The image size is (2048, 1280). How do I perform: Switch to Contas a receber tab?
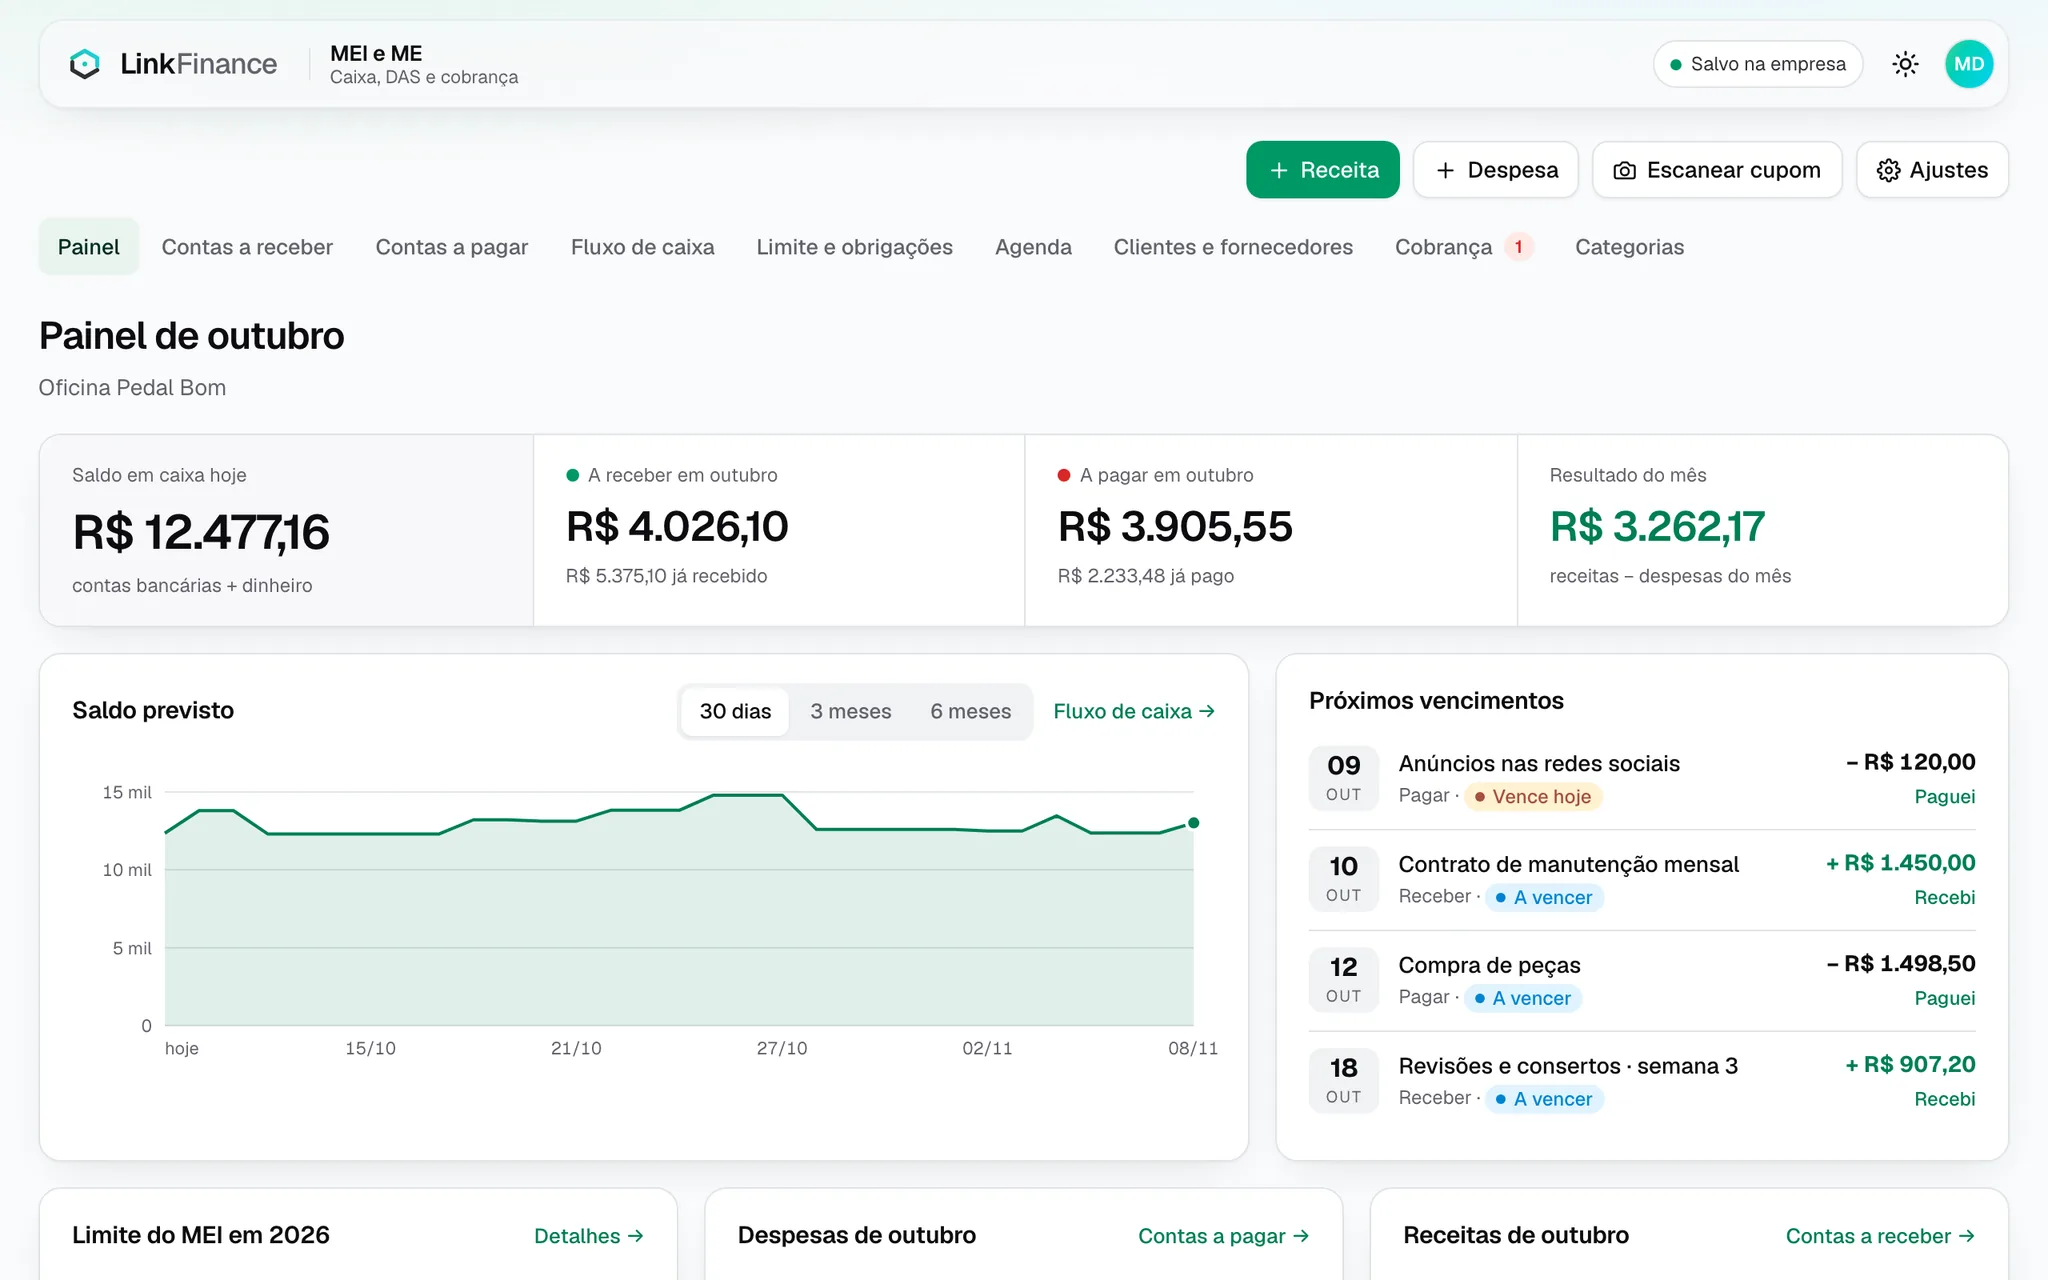coord(247,247)
